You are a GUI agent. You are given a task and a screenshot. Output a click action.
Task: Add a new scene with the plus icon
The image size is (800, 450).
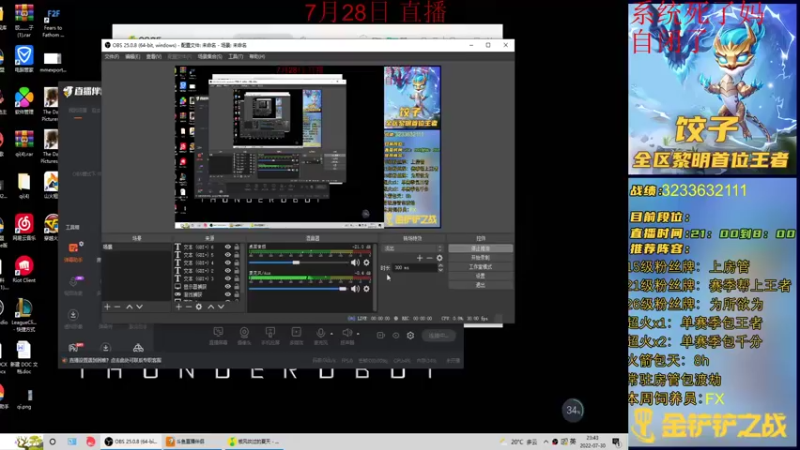[107, 307]
